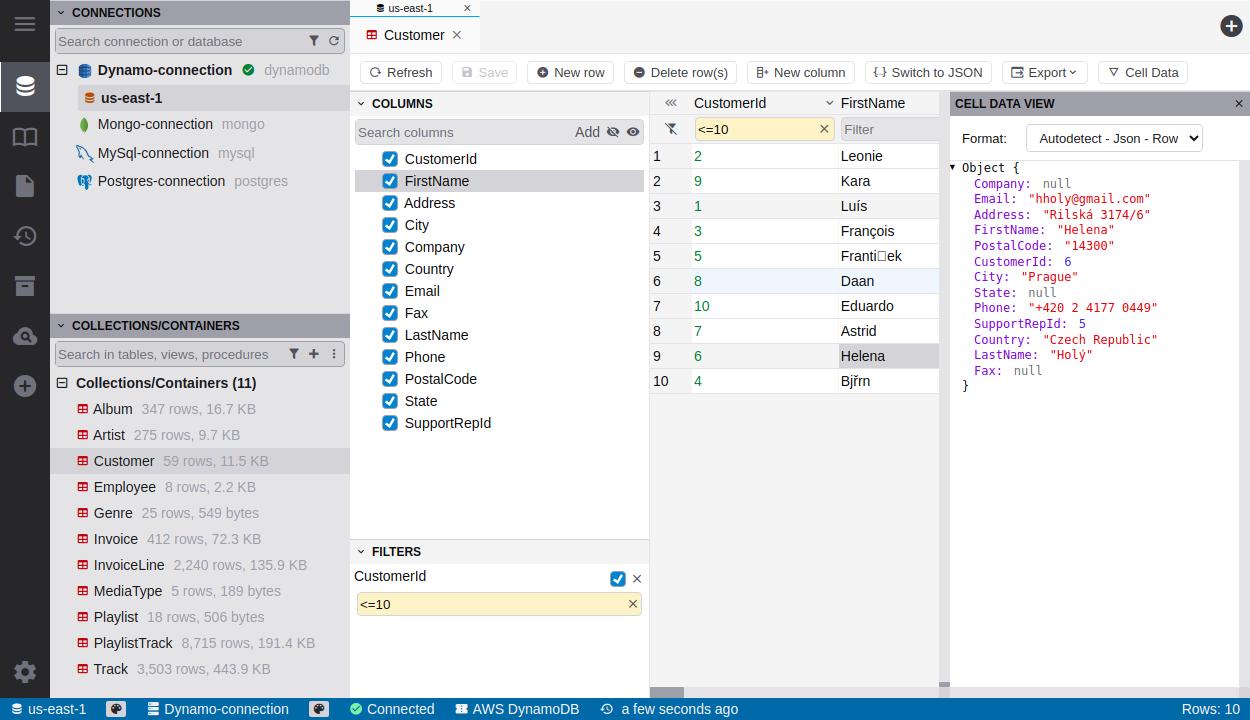
Task: Open the query history sidebar icon
Action: 25,236
